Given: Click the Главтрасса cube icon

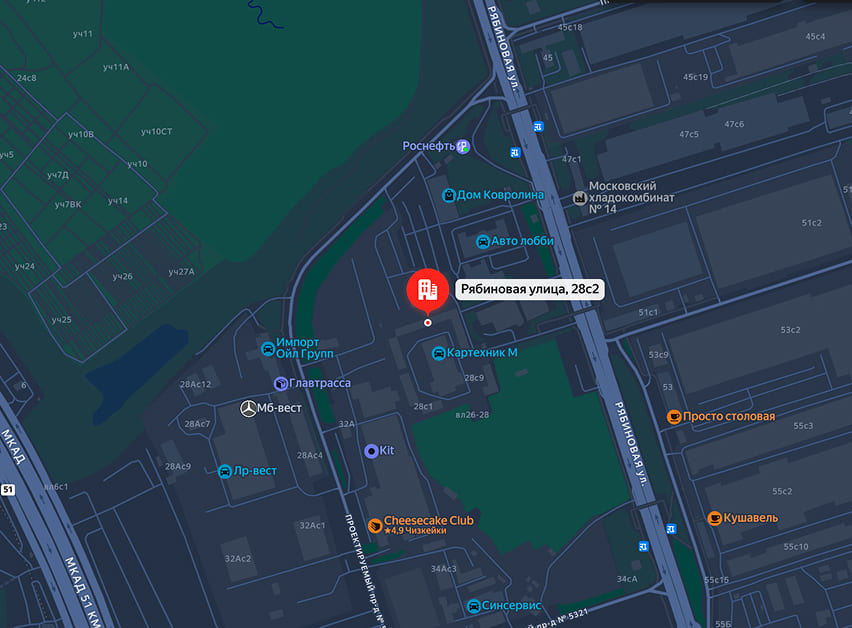Looking at the screenshot, I should tap(280, 384).
